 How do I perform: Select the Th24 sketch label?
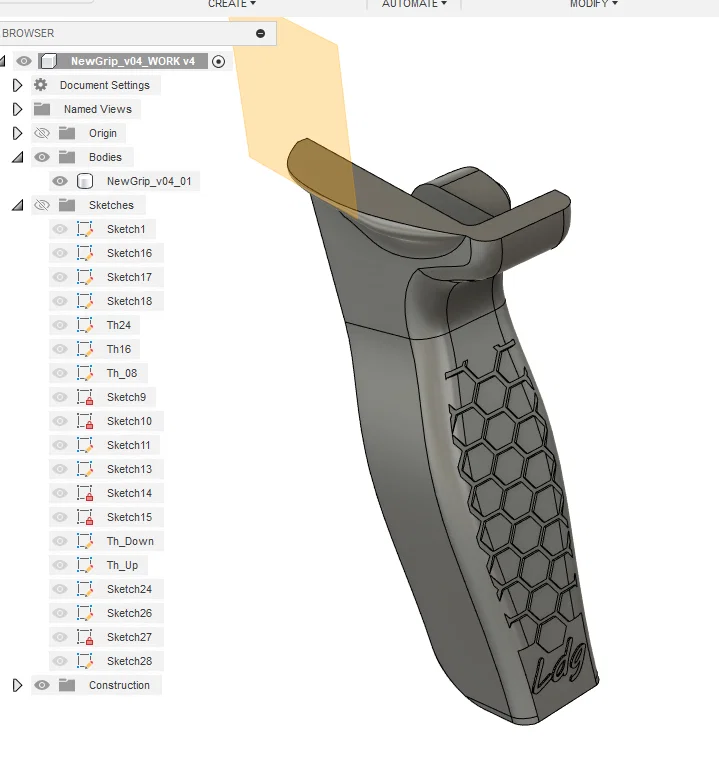(119, 325)
